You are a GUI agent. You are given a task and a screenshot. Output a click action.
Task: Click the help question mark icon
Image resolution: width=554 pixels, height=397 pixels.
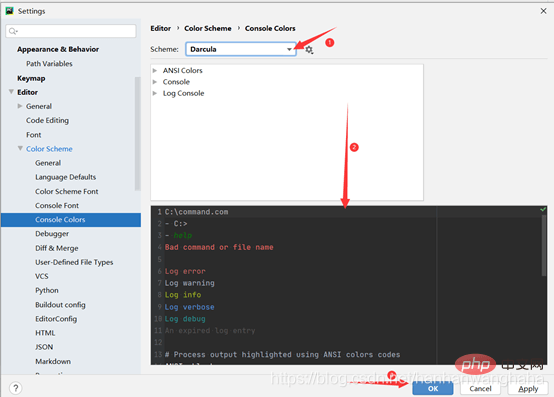click(15, 388)
